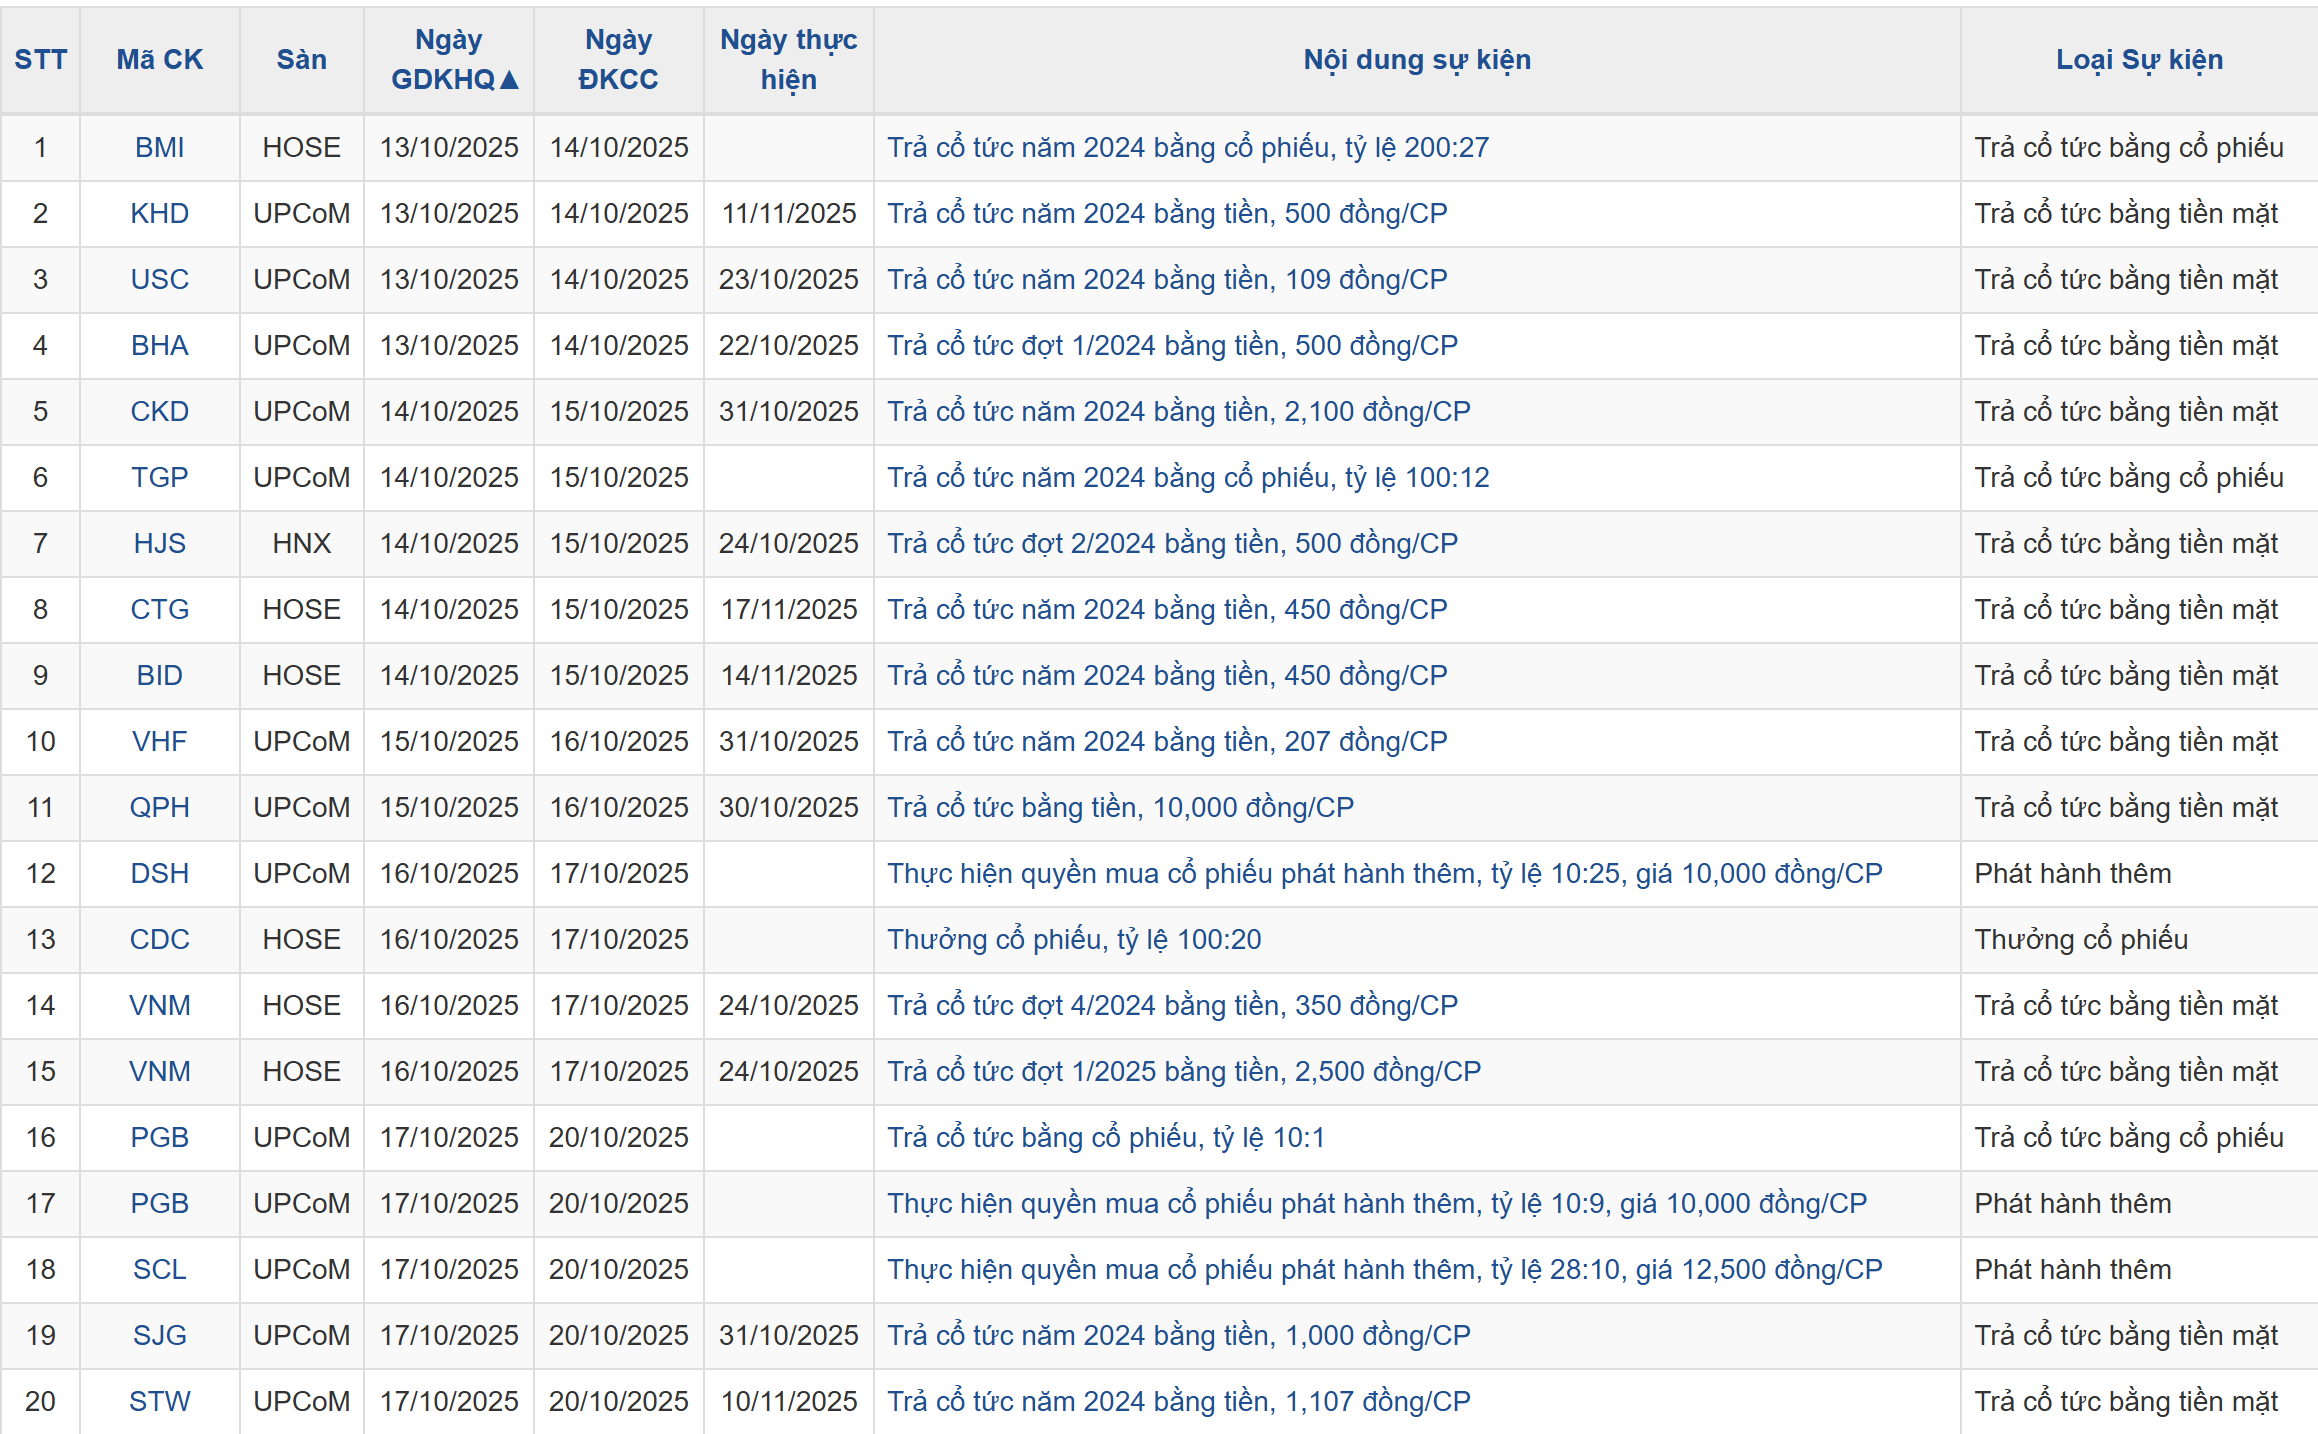Click the BID ticker link
This screenshot has width=2318, height=1434.
click(x=159, y=676)
